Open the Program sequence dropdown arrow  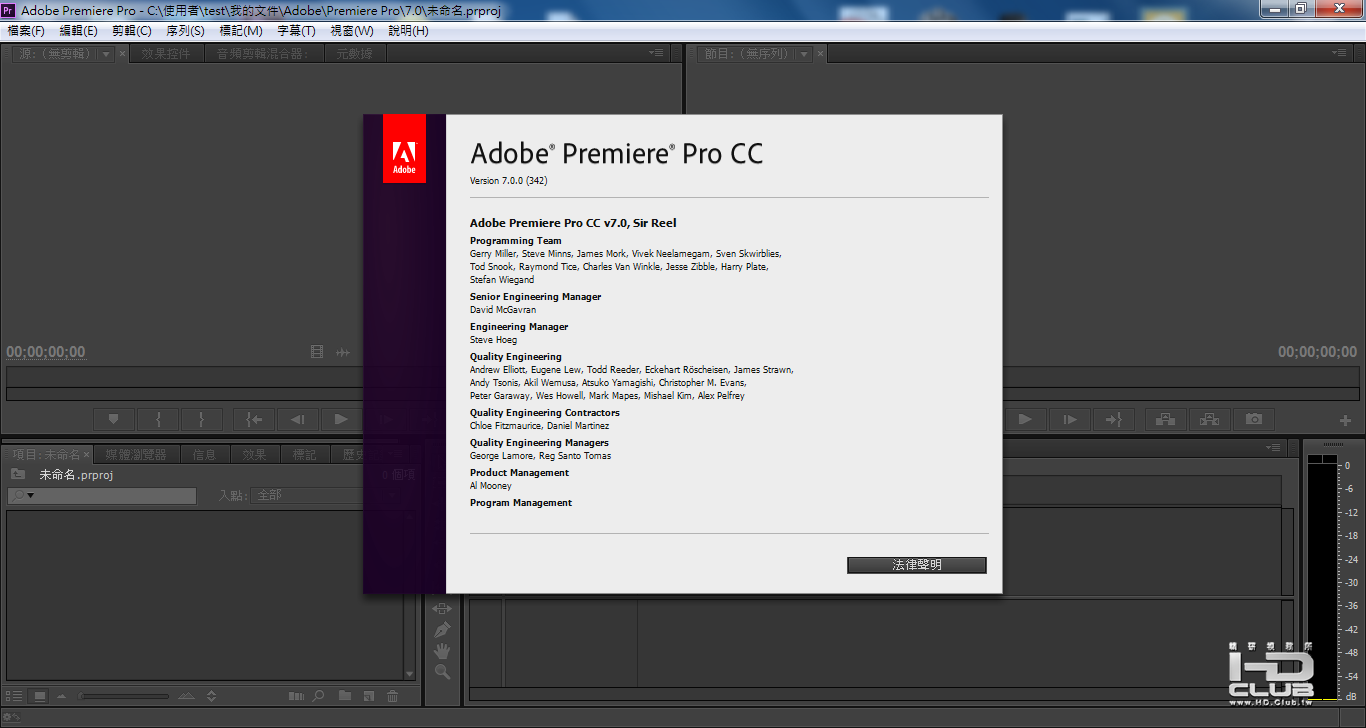point(803,54)
